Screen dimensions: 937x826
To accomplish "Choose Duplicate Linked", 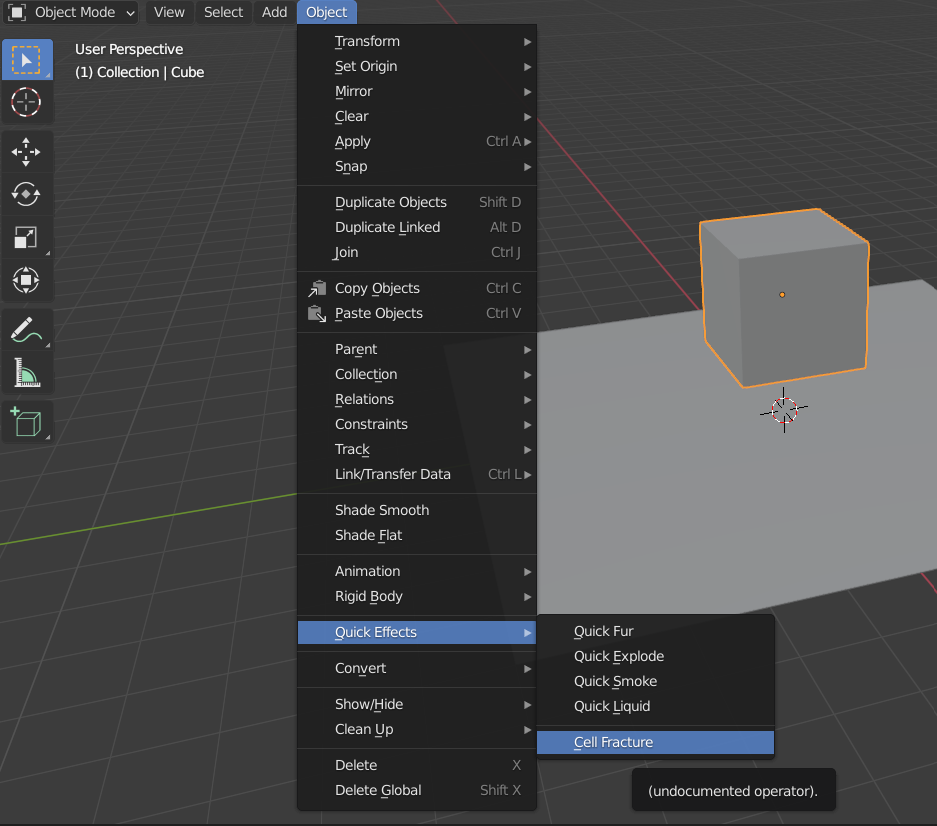I will pyautogui.click(x=417, y=228).
